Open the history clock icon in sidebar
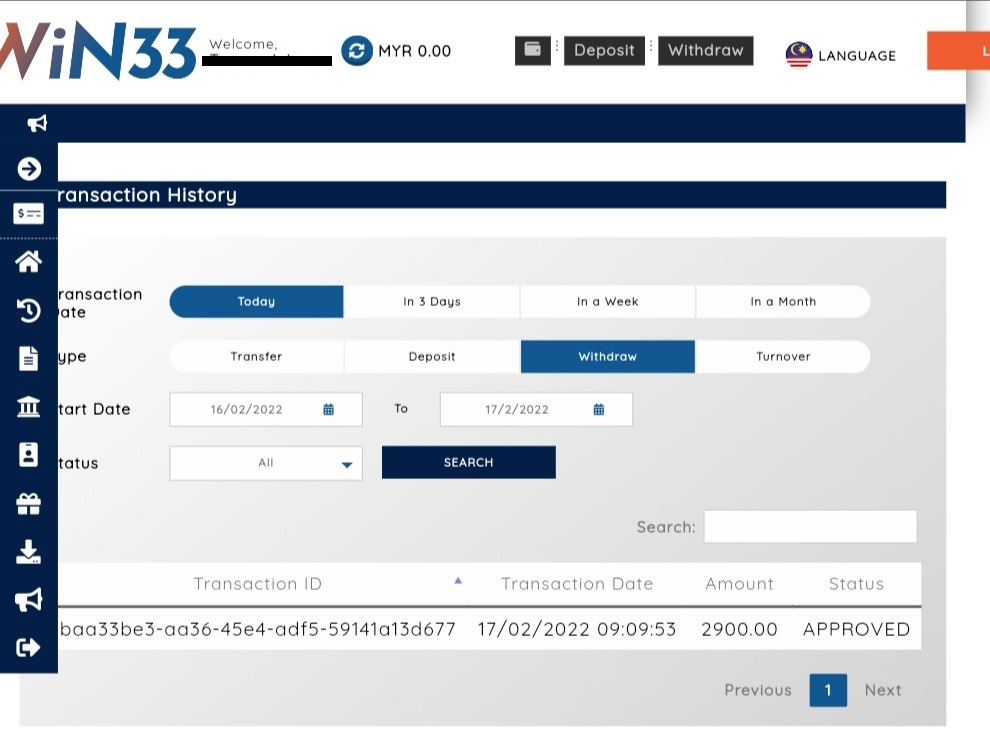The width and height of the screenshot is (990, 745). [29, 310]
